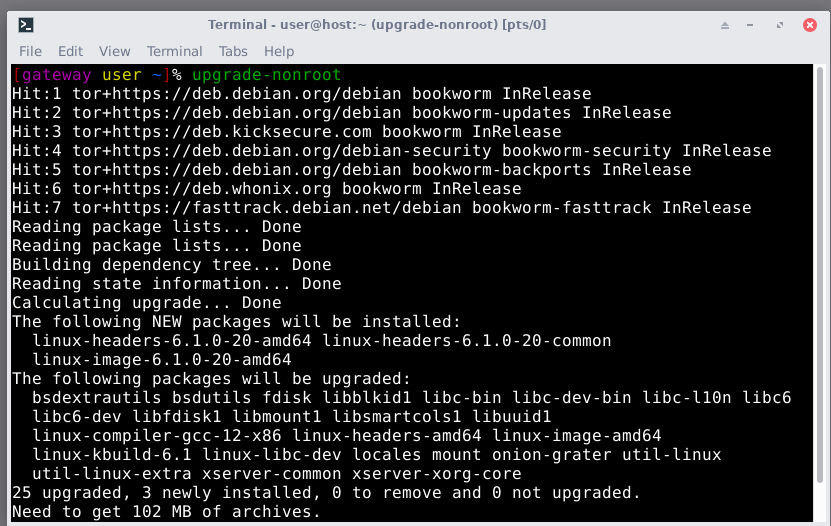Click 'Building dependency tree... Done' line
The height and width of the screenshot is (526, 831).
coord(172,264)
